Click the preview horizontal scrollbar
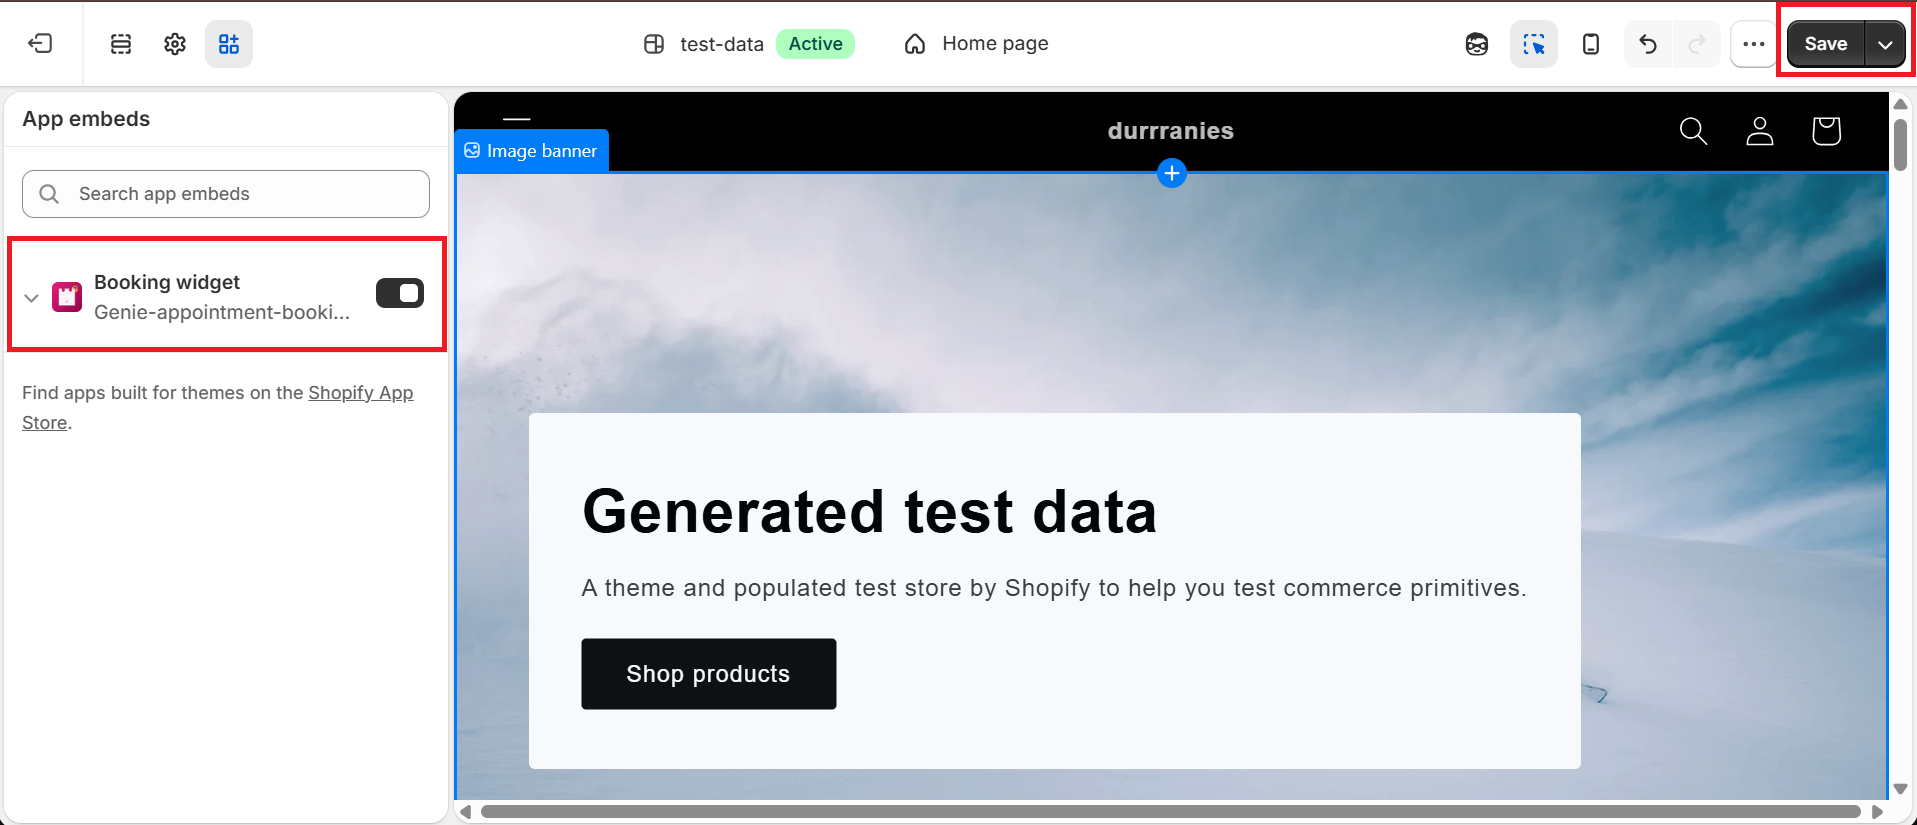Screen dimensions: 1917x825 pos(1170,812)
